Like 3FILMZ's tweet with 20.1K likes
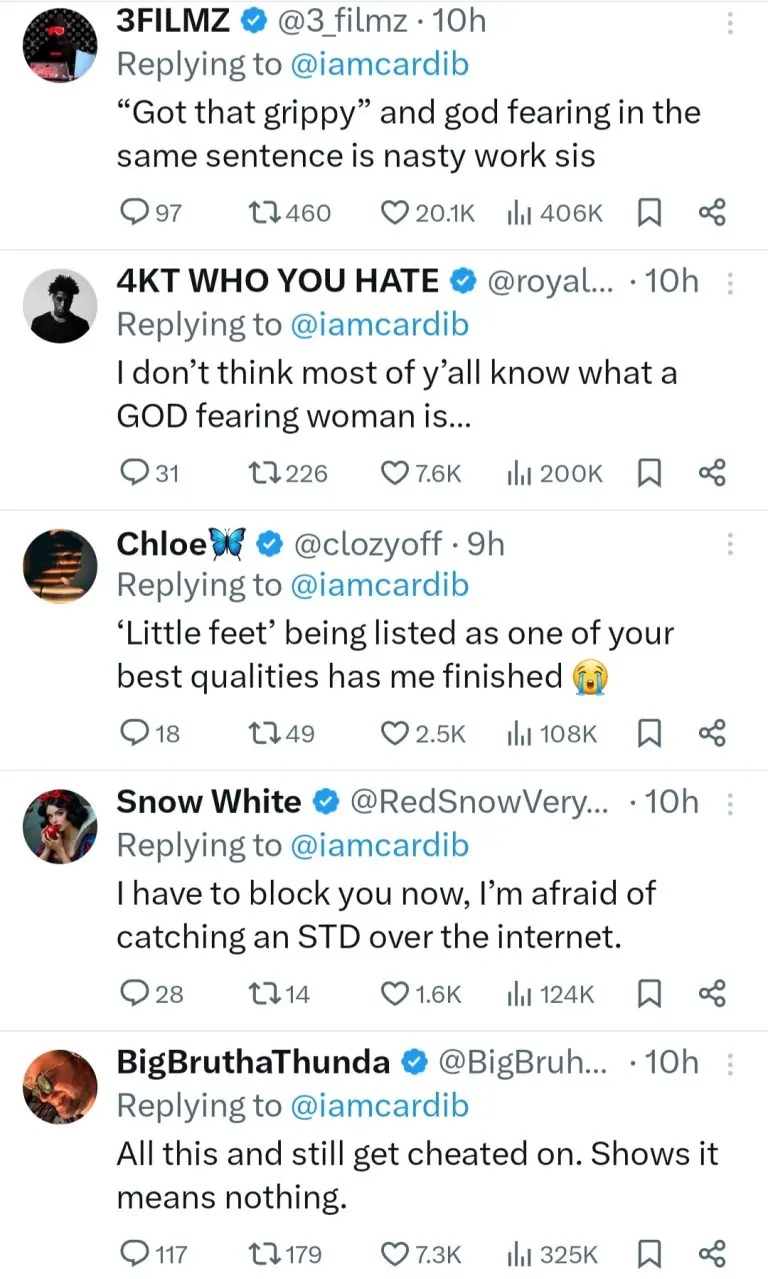The width and height of the screenshot is (768, 1279). [x=396, y=212]
